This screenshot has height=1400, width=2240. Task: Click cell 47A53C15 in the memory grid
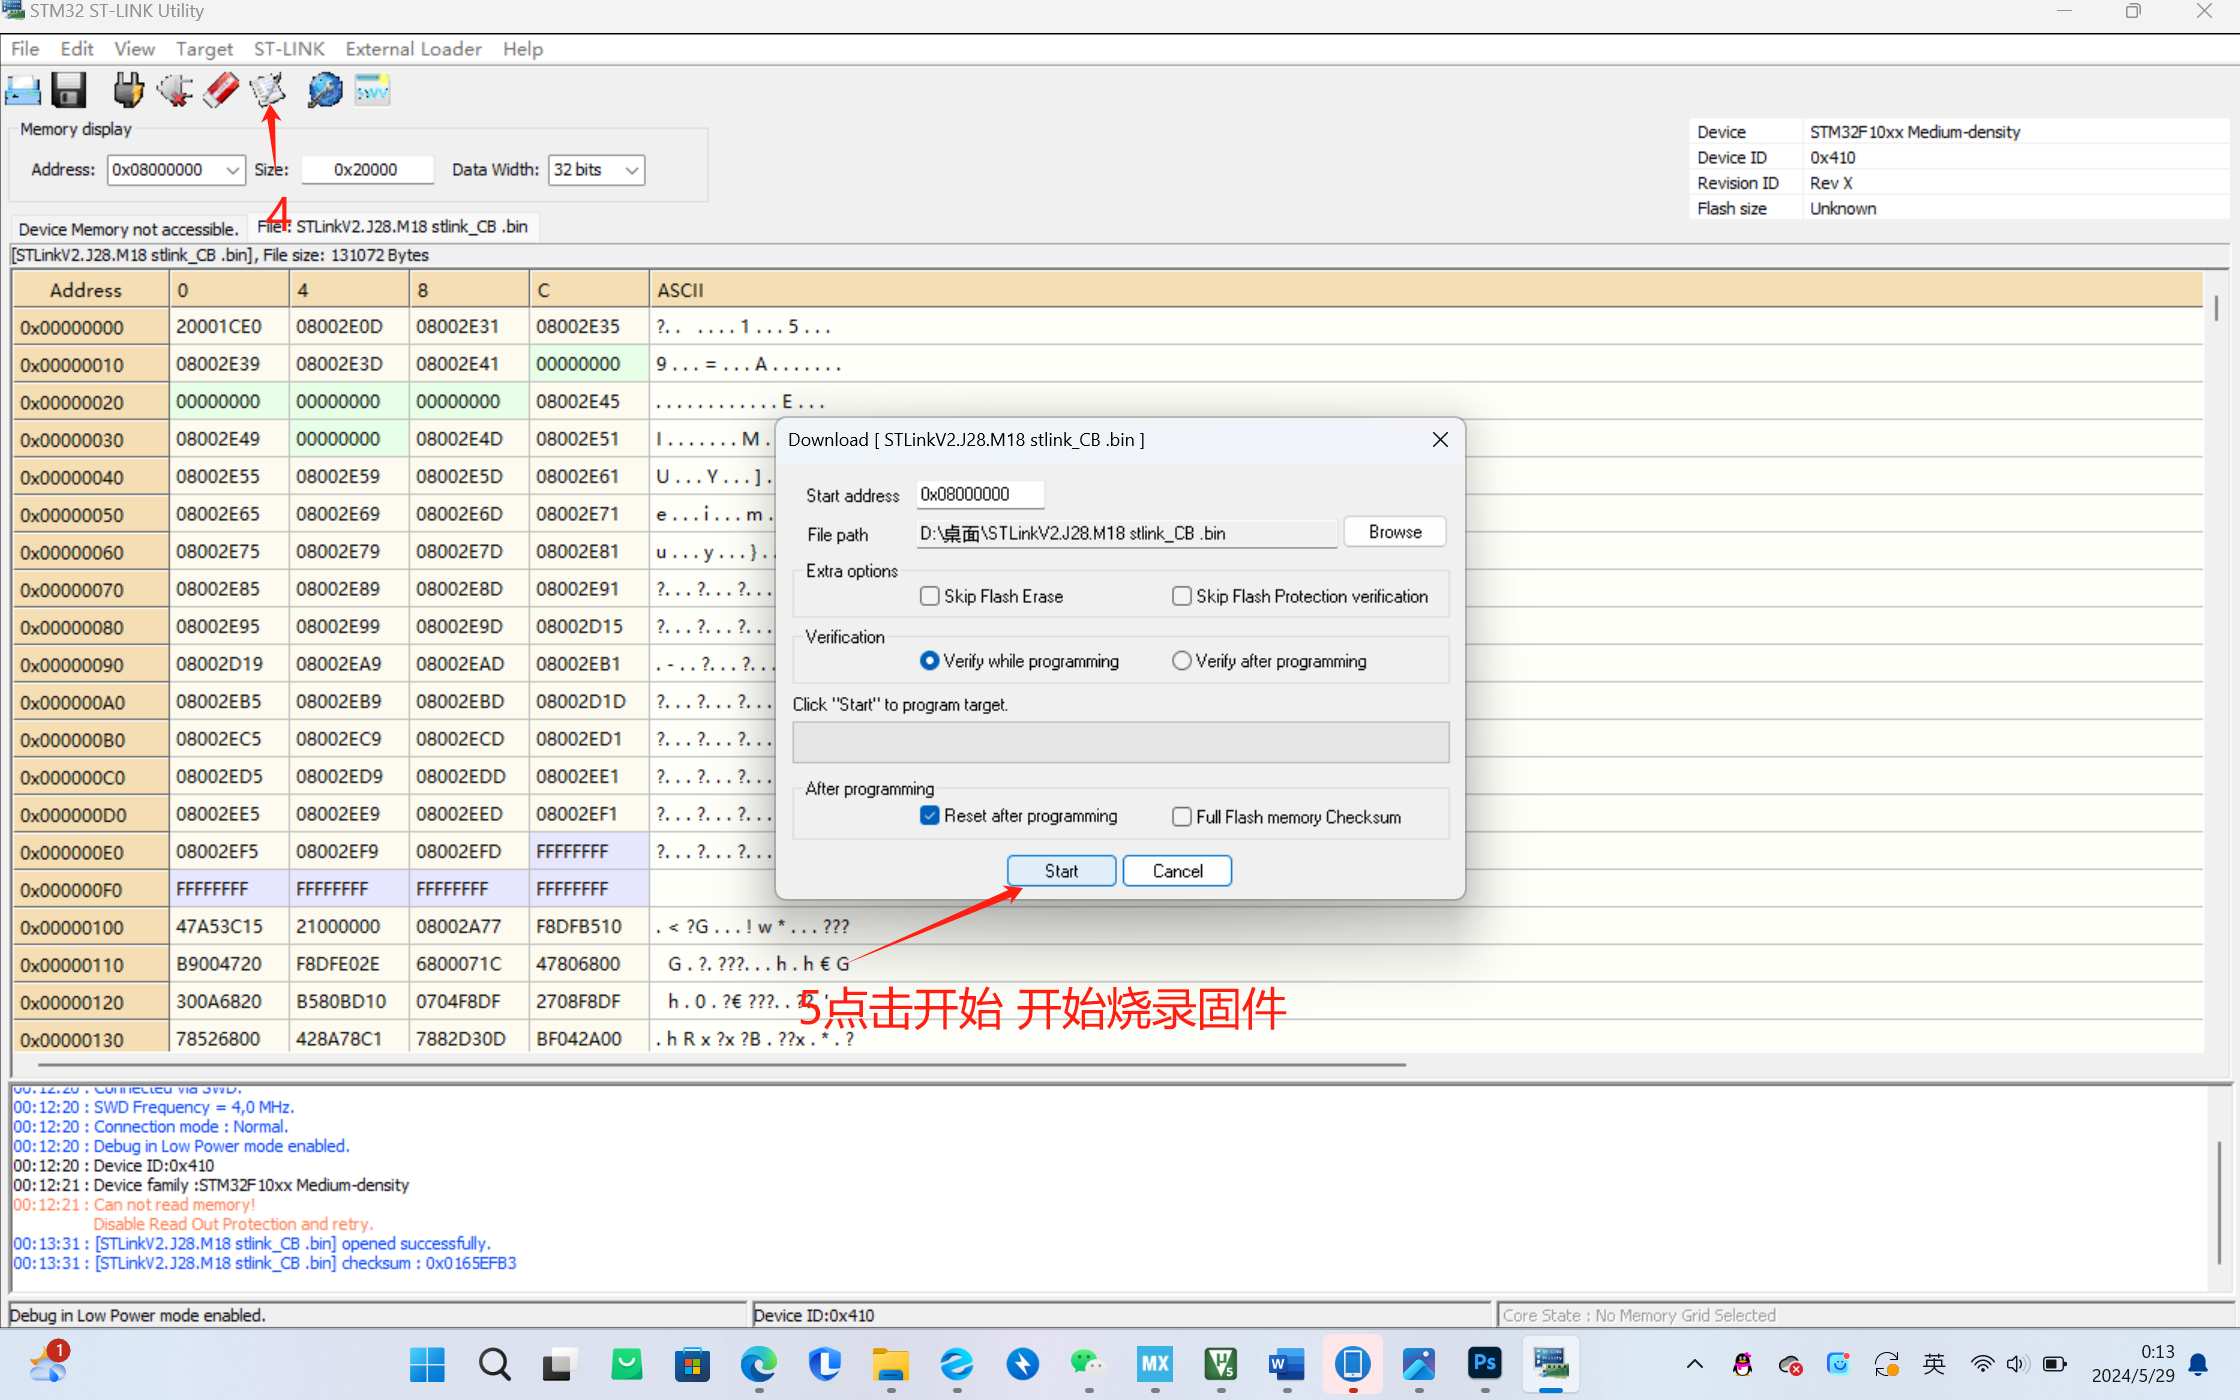click(x=229, y=927)
